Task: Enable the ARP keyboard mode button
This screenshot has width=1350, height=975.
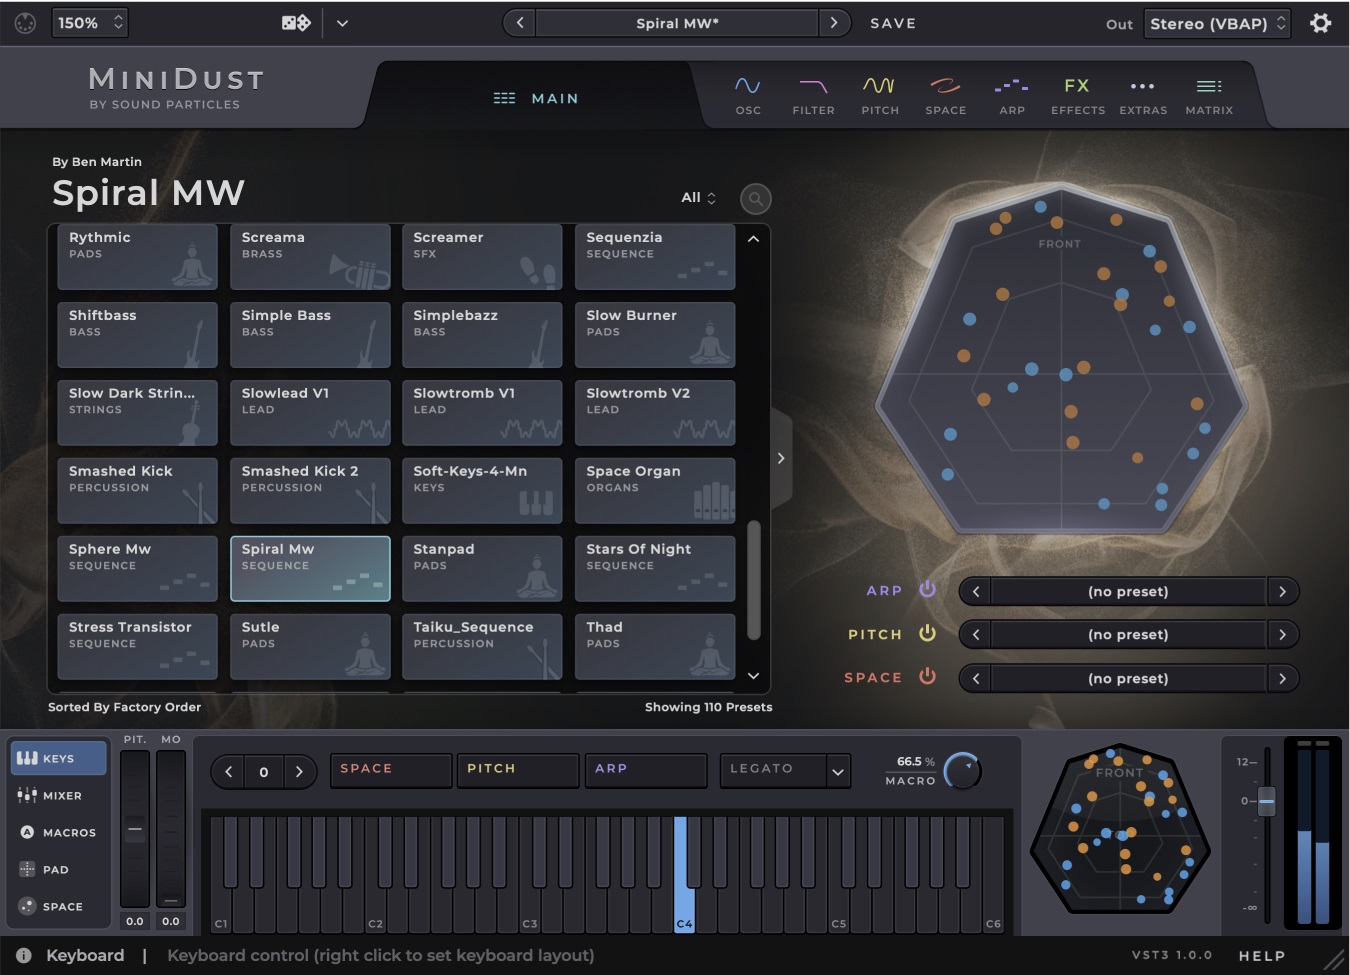Action: (645, 769)
